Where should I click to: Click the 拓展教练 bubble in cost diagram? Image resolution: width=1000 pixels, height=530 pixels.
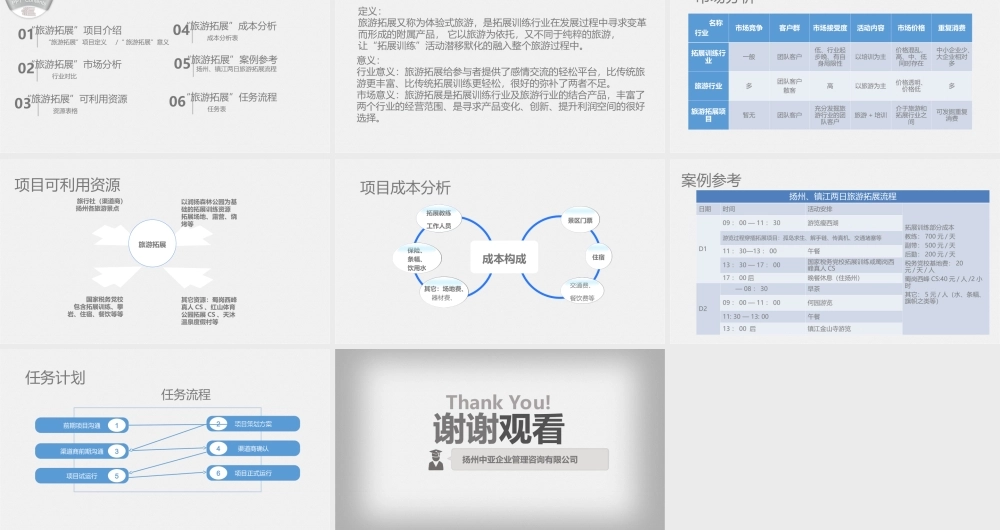tap(438, 219)
